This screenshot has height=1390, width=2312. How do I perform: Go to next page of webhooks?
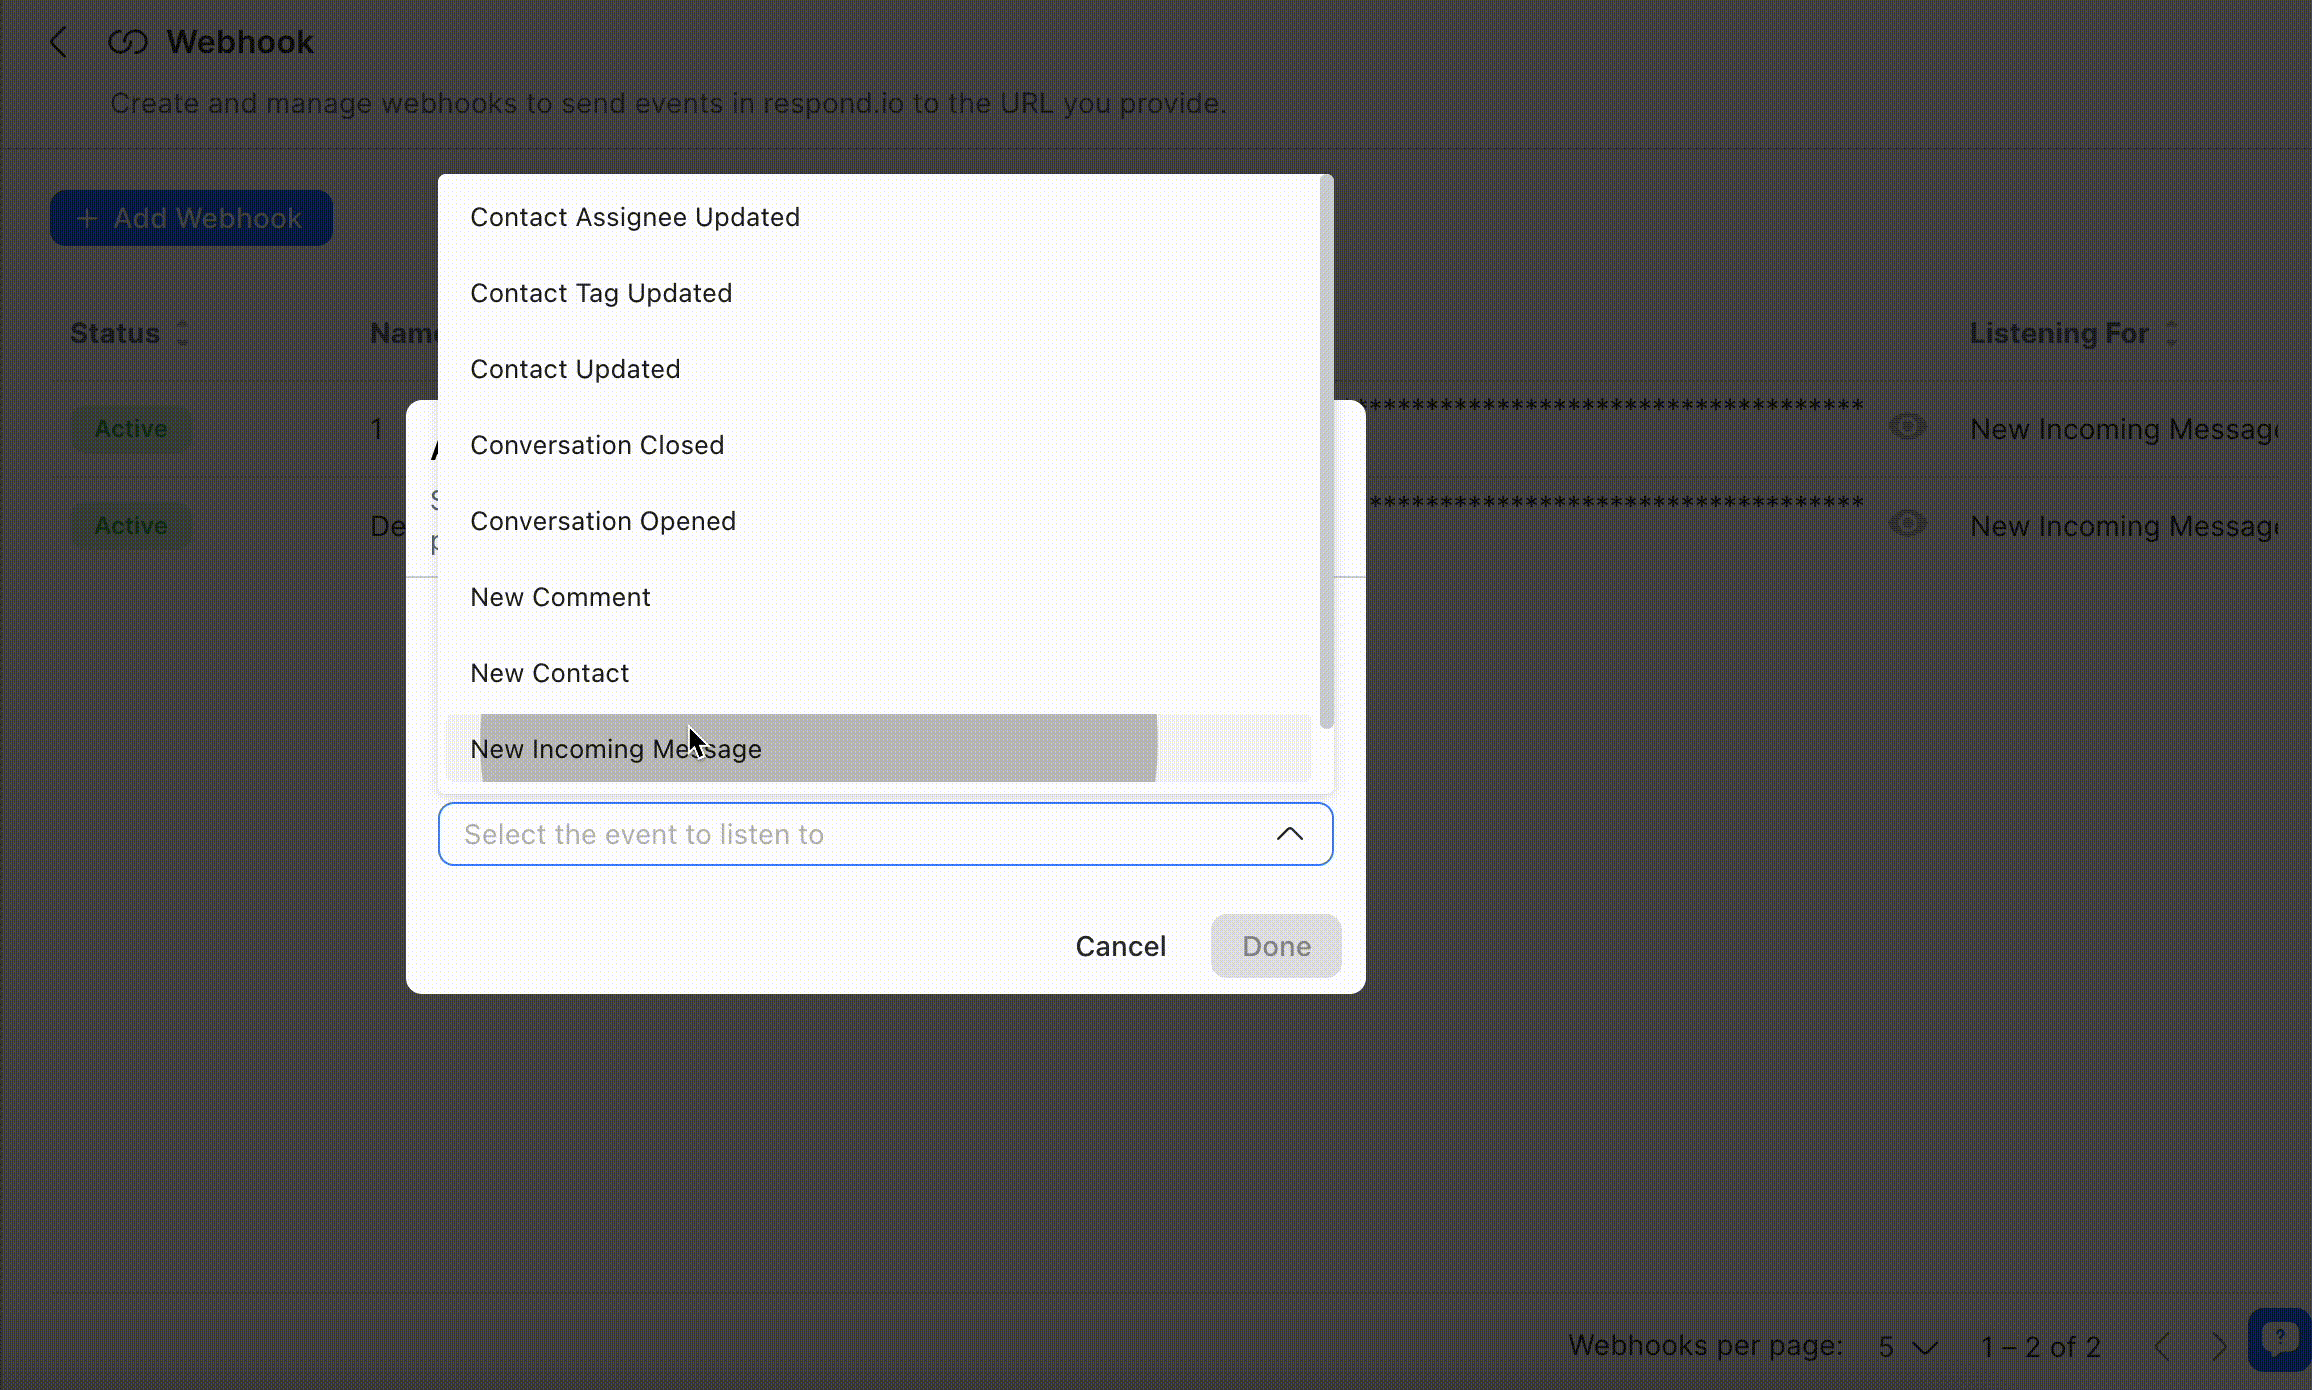[2218, 1347]
